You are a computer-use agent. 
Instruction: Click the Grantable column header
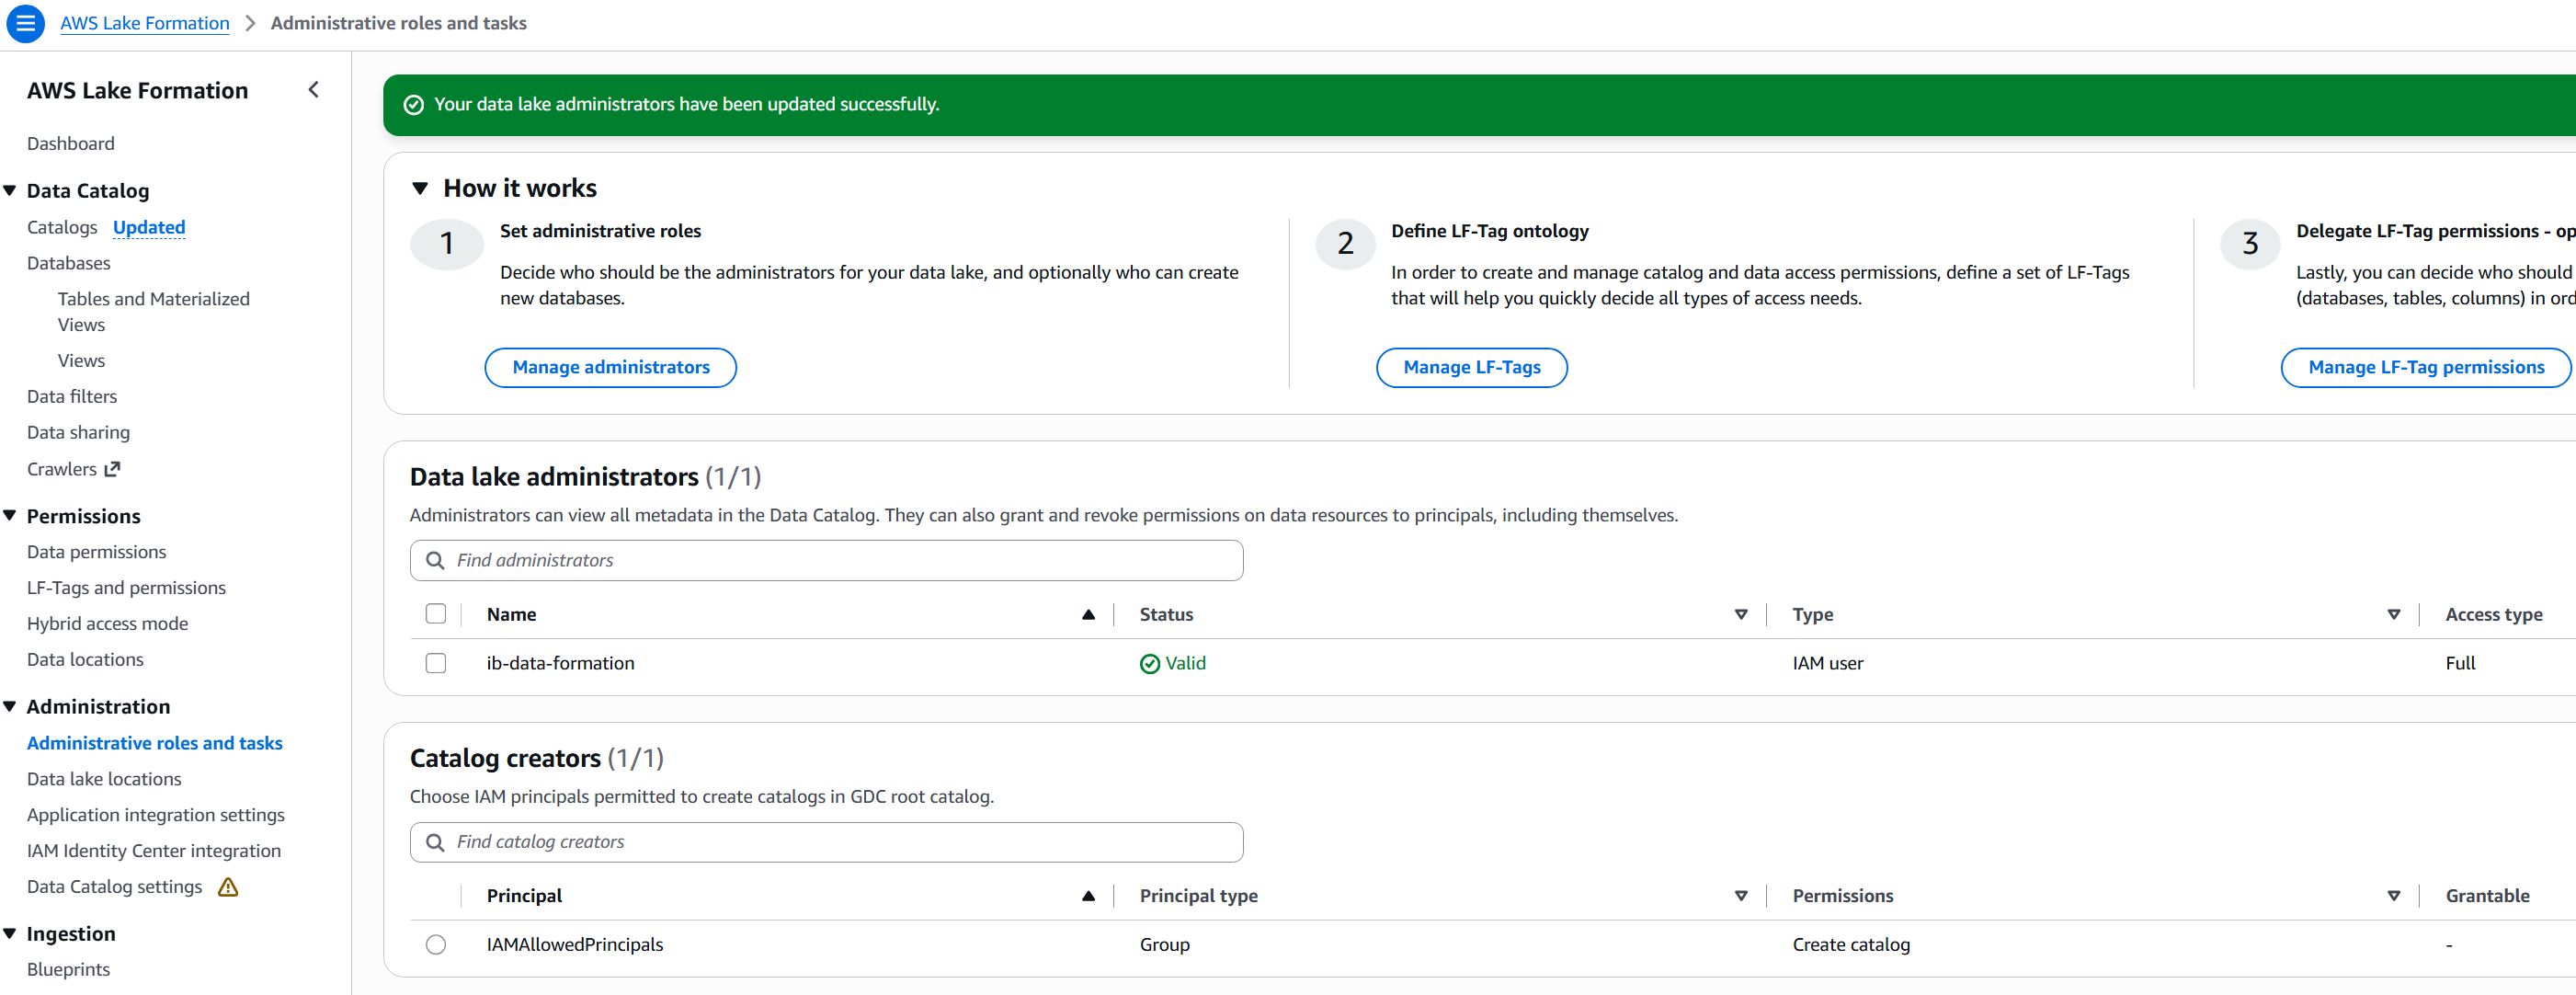pos(2488,897)
